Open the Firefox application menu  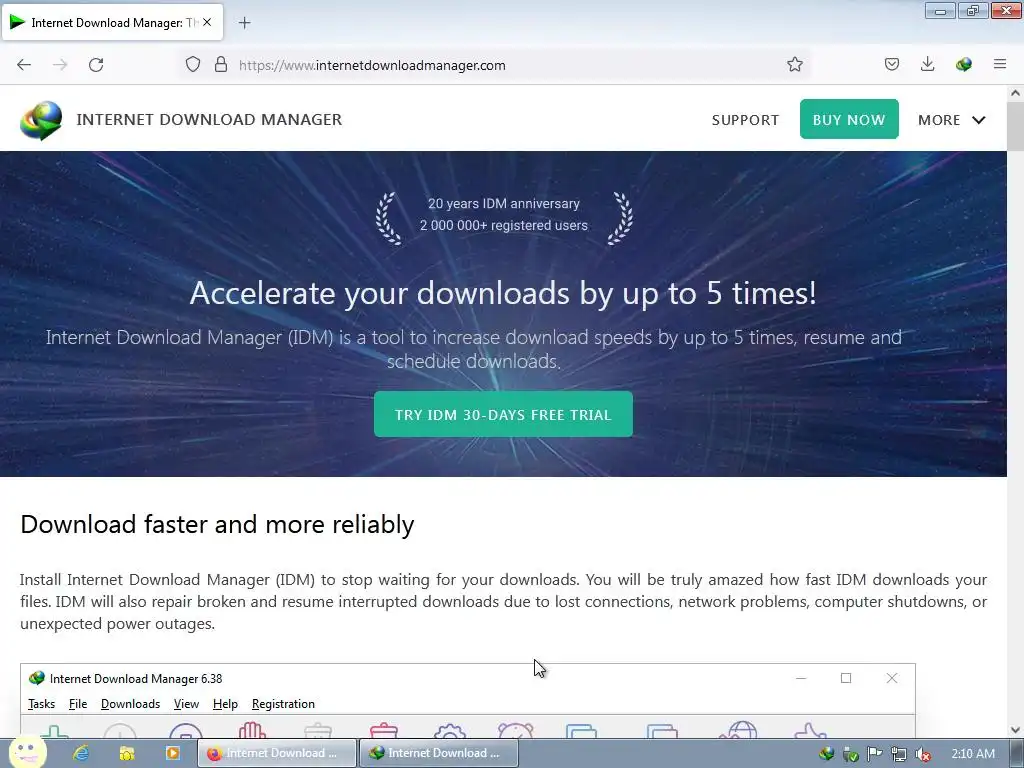click(1000, 64)
